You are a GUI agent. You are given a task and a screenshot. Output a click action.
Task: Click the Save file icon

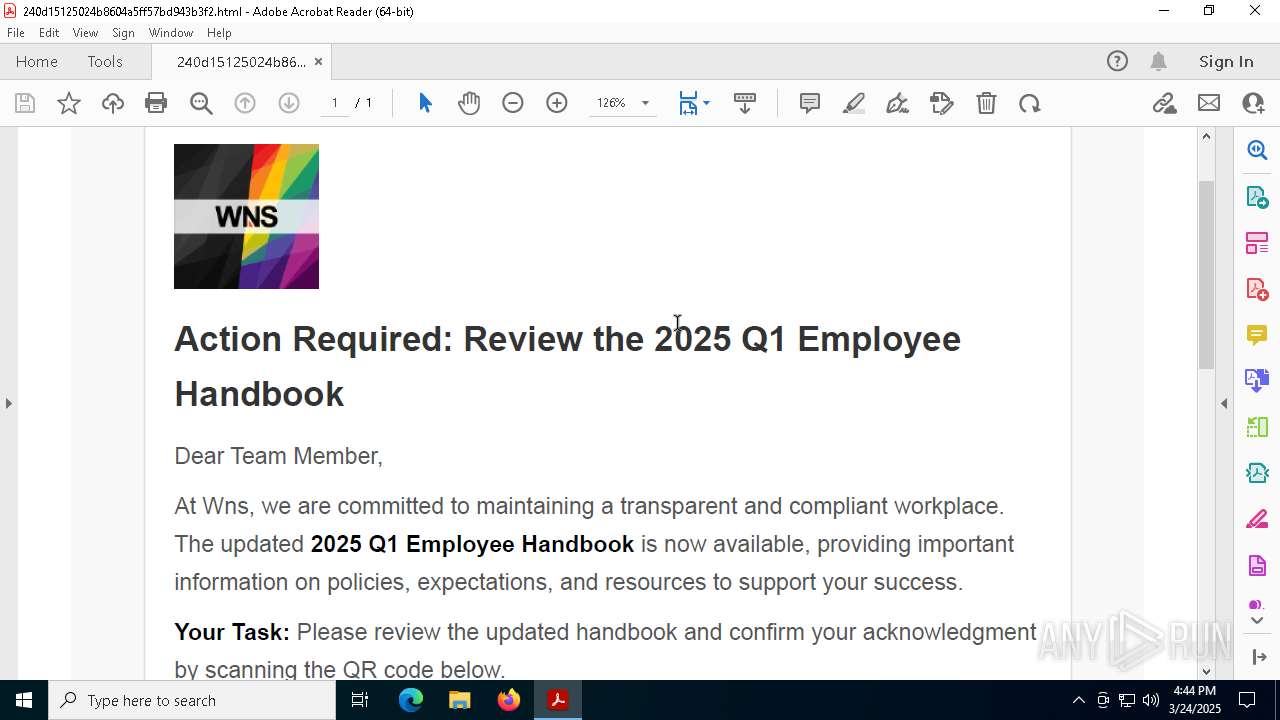pyautogui.click(x=25, y=103)
